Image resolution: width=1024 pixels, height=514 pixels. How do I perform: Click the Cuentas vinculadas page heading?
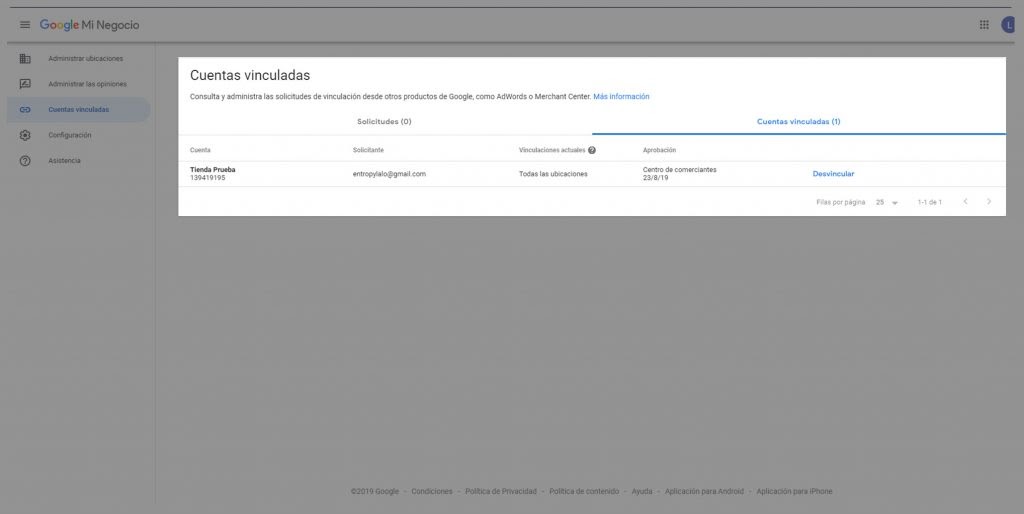(x=250, y=75)
